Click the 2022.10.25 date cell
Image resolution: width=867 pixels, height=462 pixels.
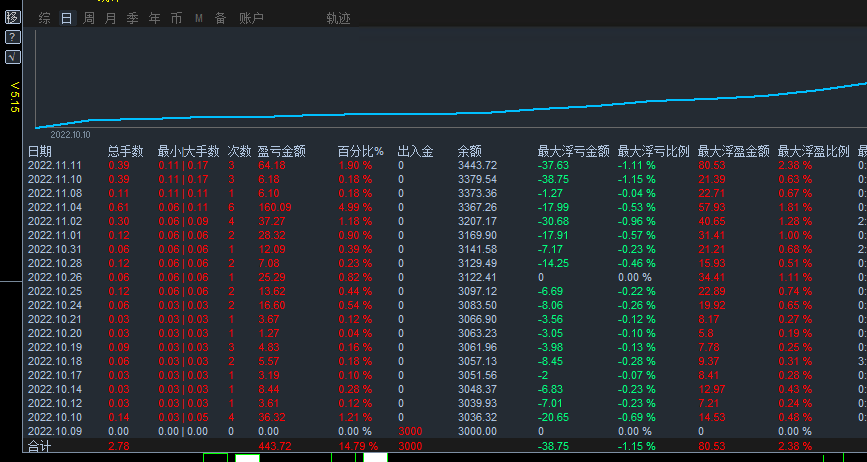55,291
